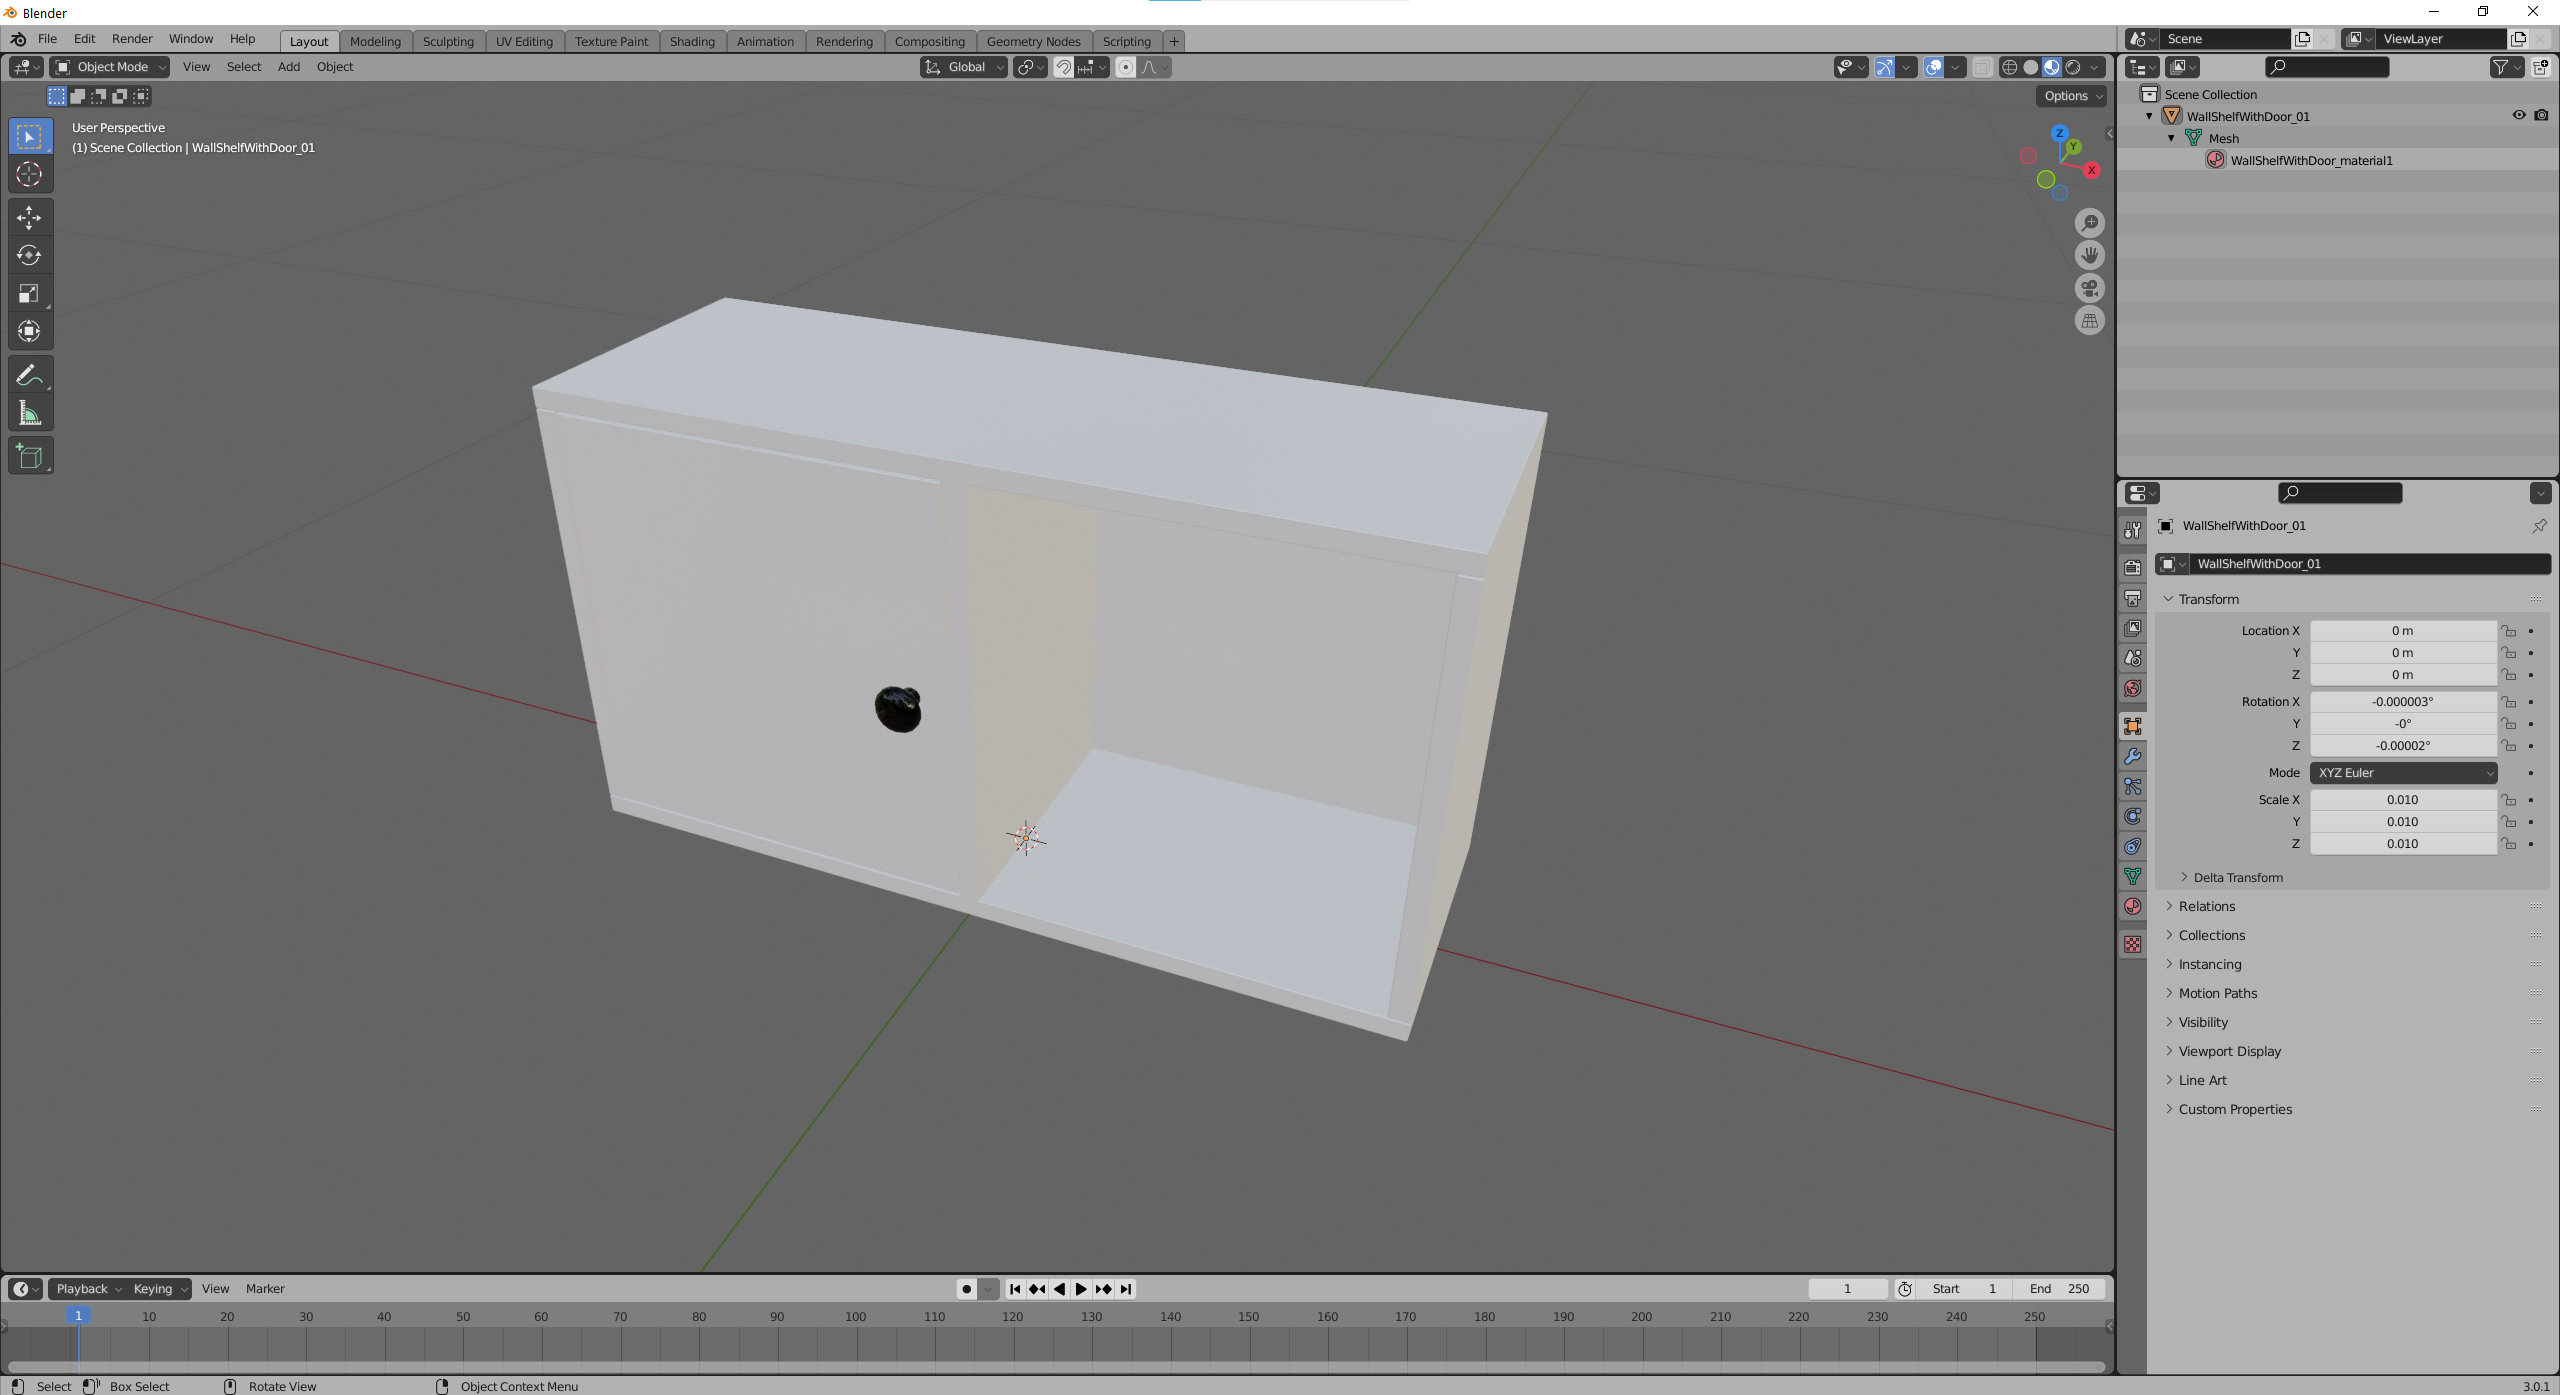The image size is (2560, 1395).
Task: Select the Rotate tool
Action: [x=29, y=255]
